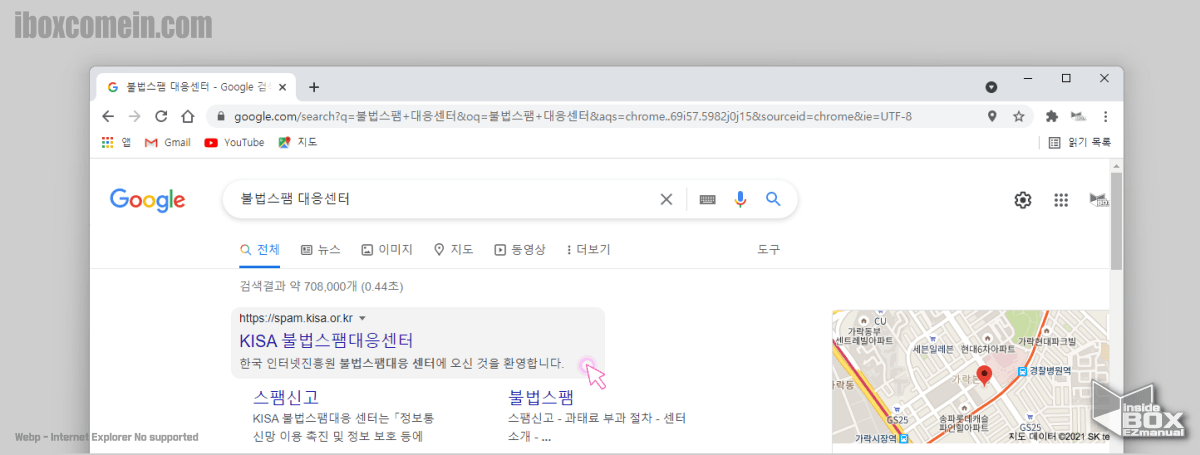
Task: Open the 도구 search tools
Action: [x=768, y=250]
